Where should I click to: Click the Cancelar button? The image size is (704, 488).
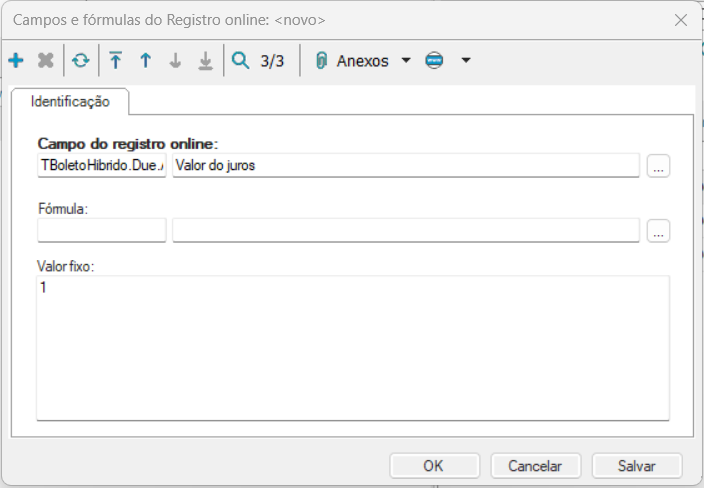[x=535, y=466]
